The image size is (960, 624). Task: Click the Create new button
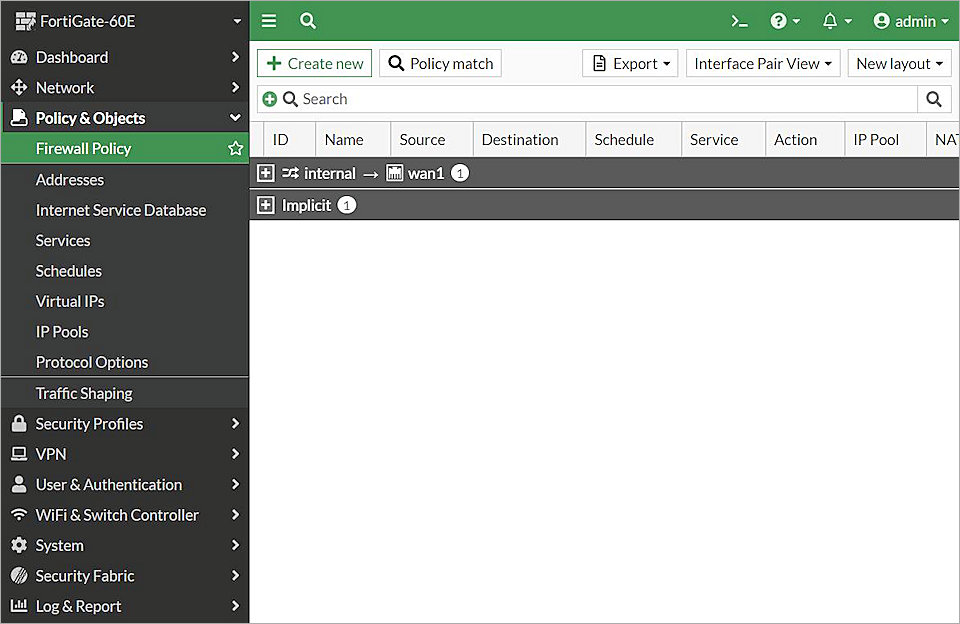click(x=314, y=63)
